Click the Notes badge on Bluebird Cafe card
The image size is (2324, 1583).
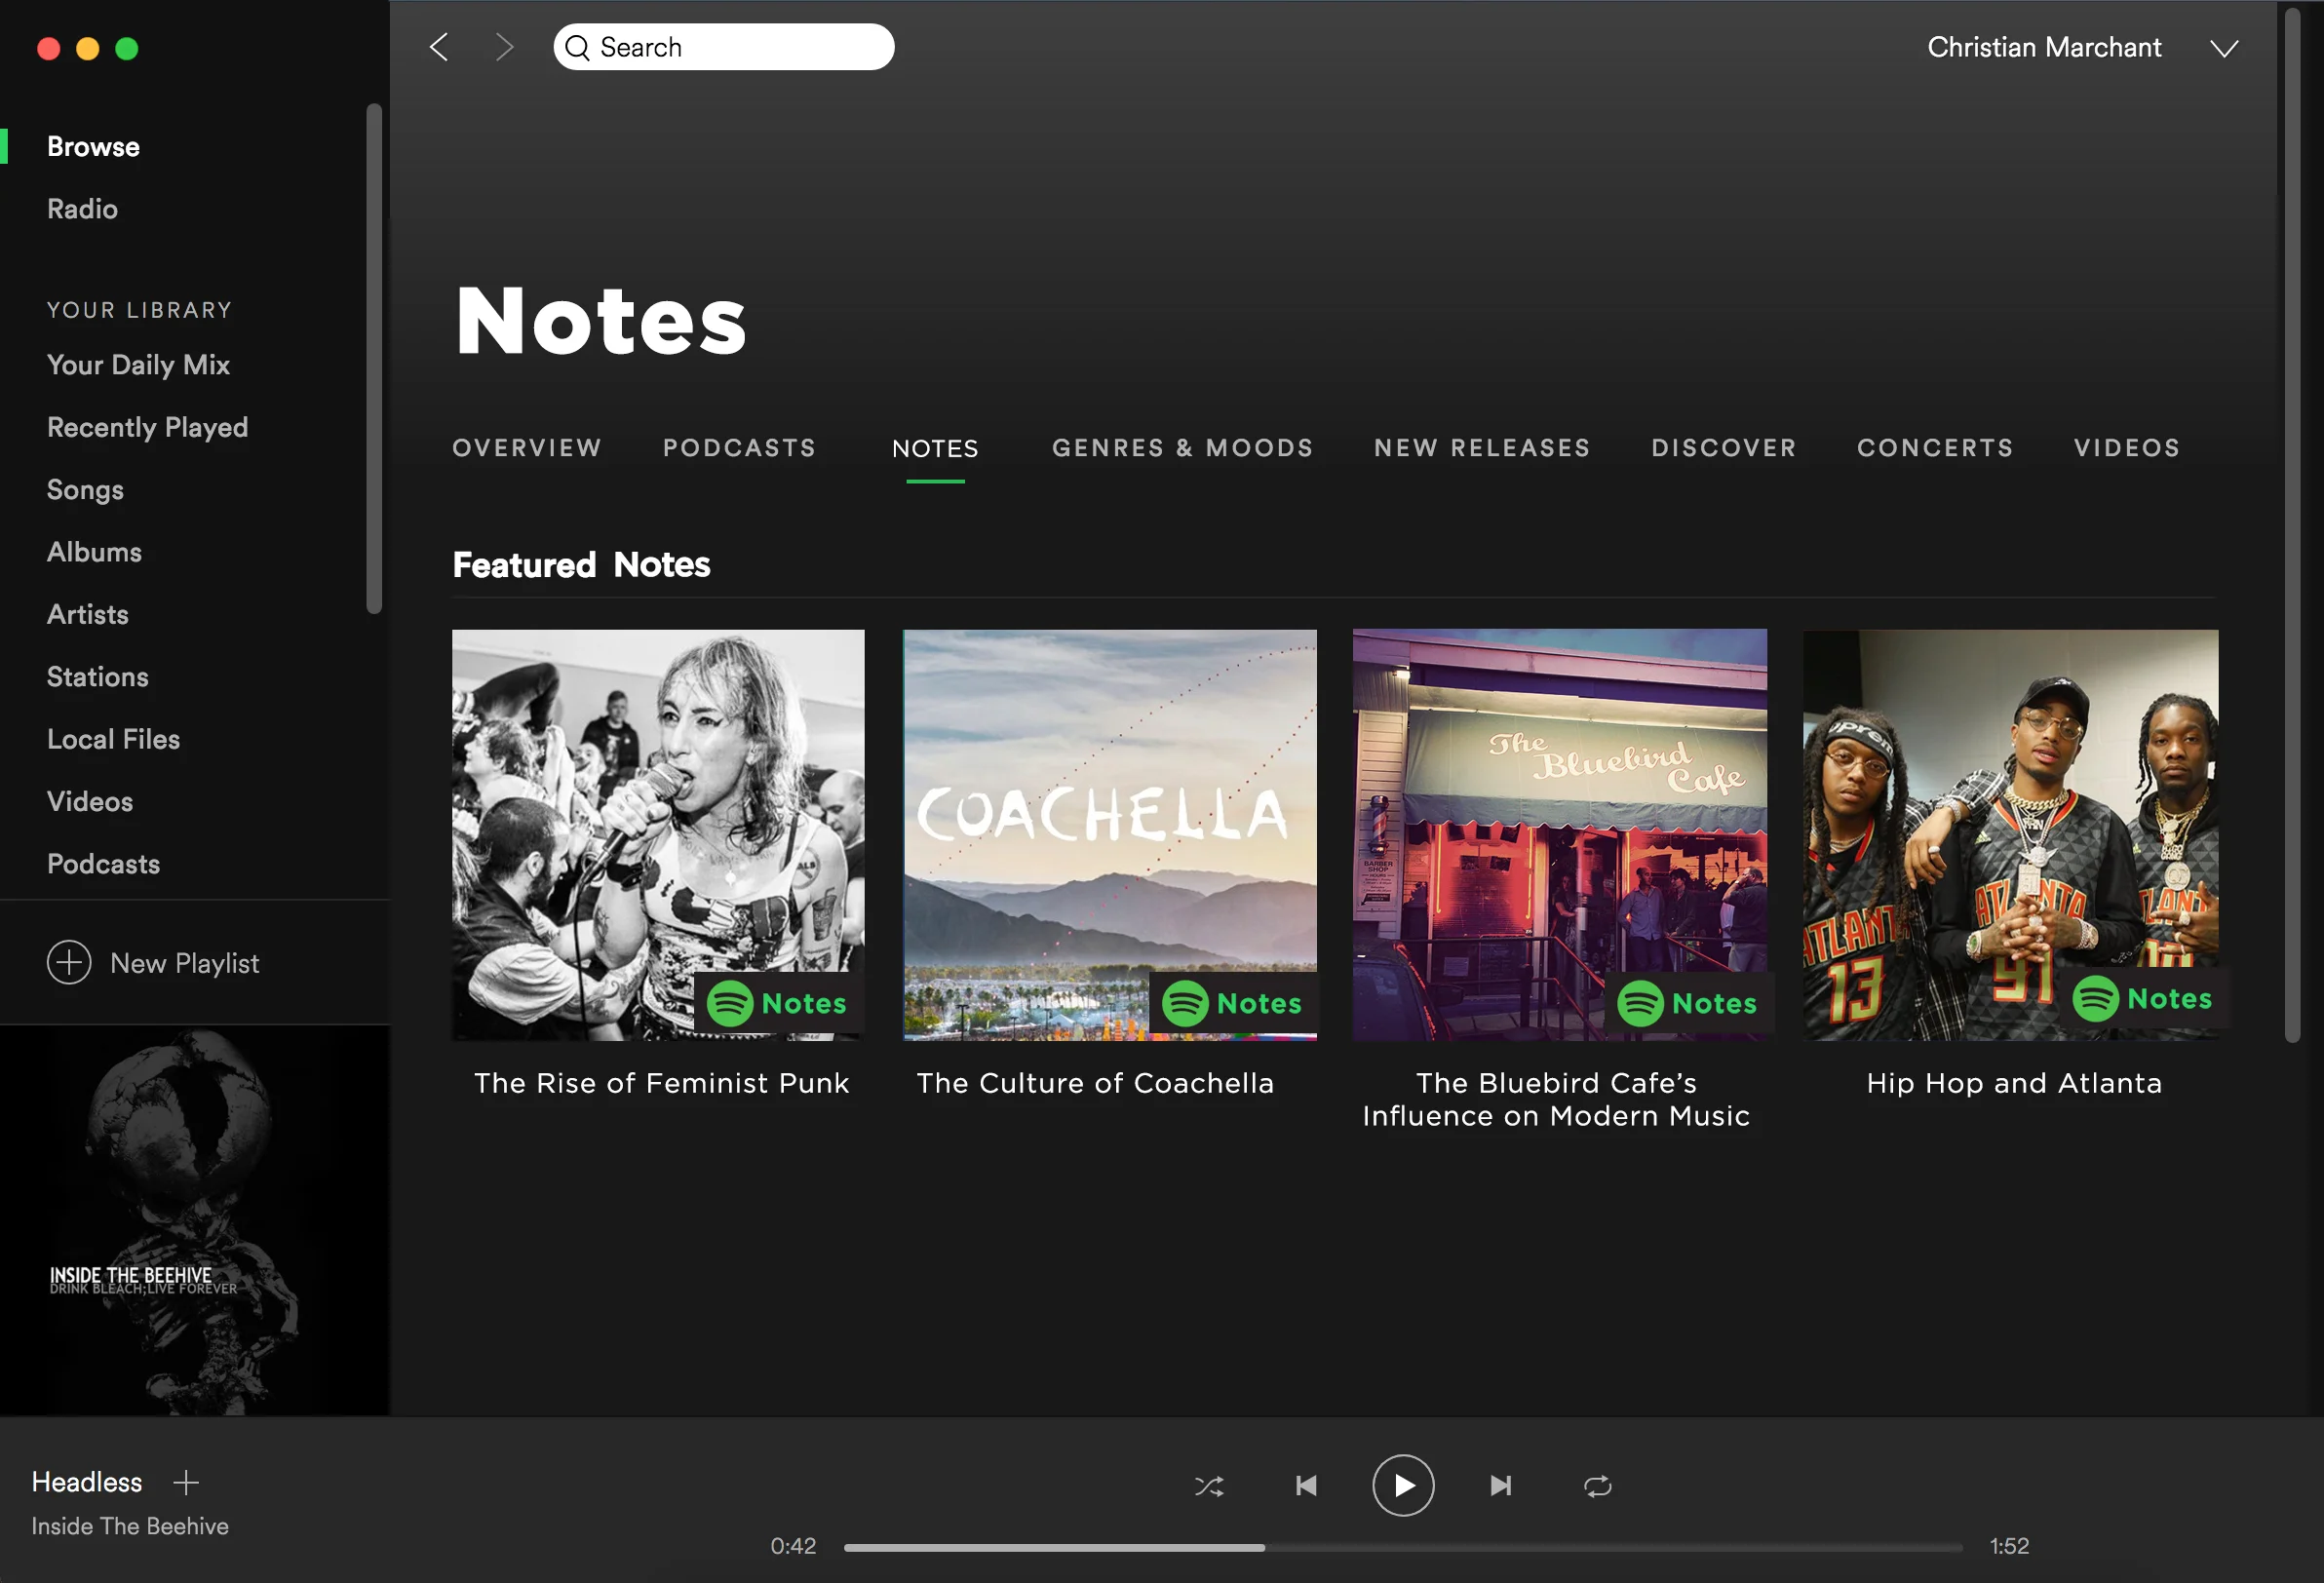coord(1689,1003)
